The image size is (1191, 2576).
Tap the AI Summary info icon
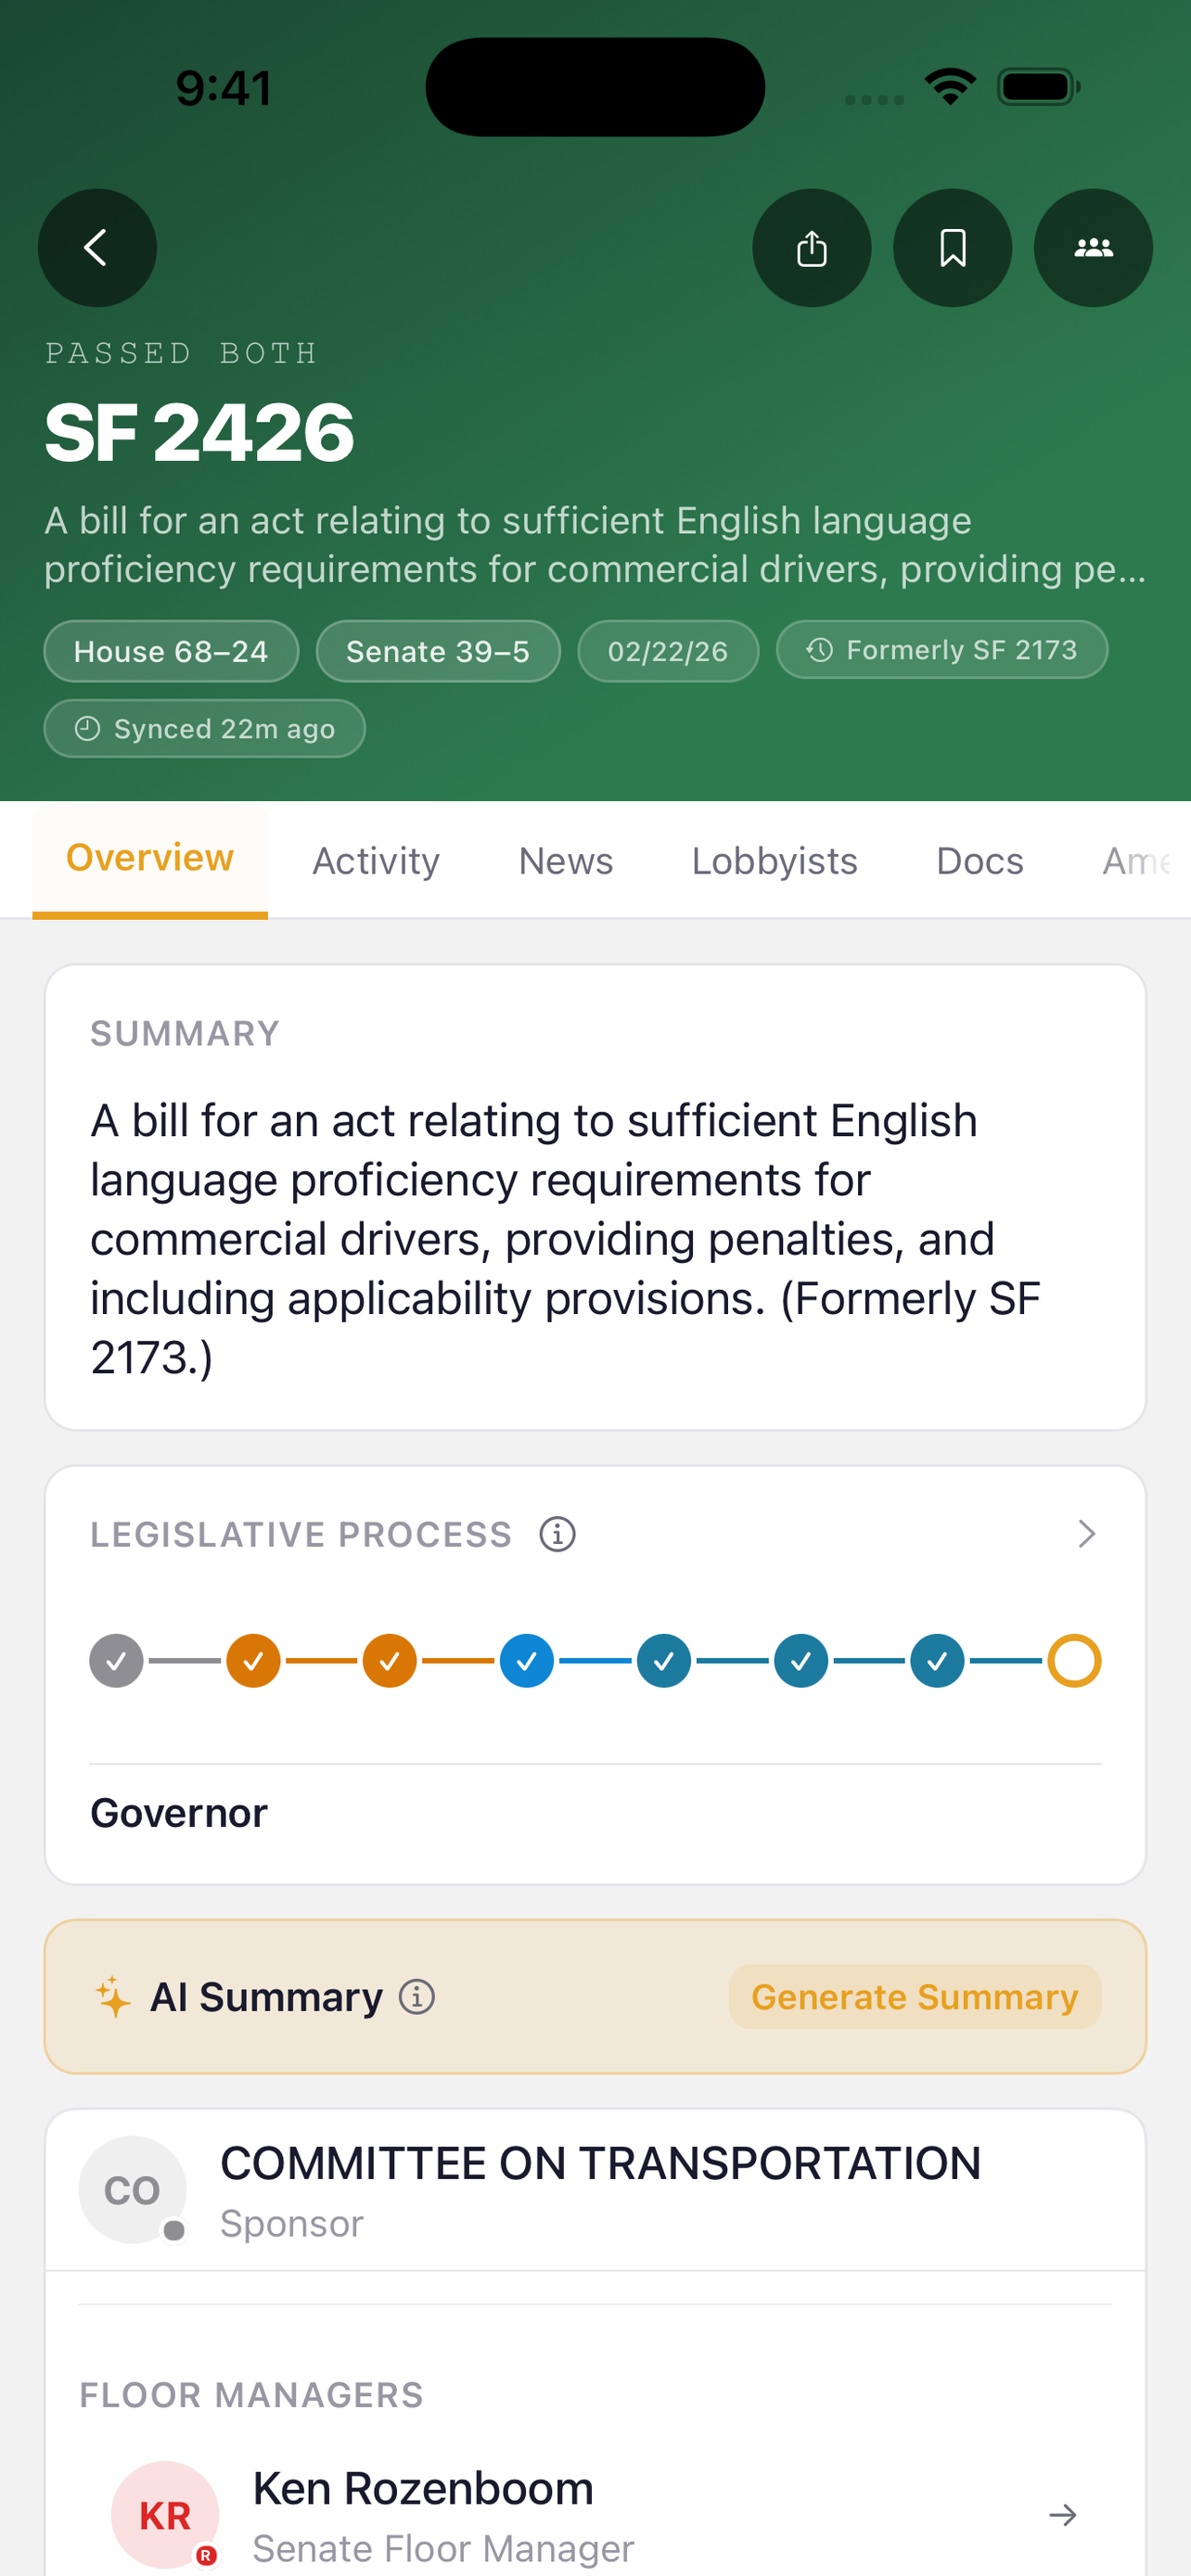coord(417,1996)
